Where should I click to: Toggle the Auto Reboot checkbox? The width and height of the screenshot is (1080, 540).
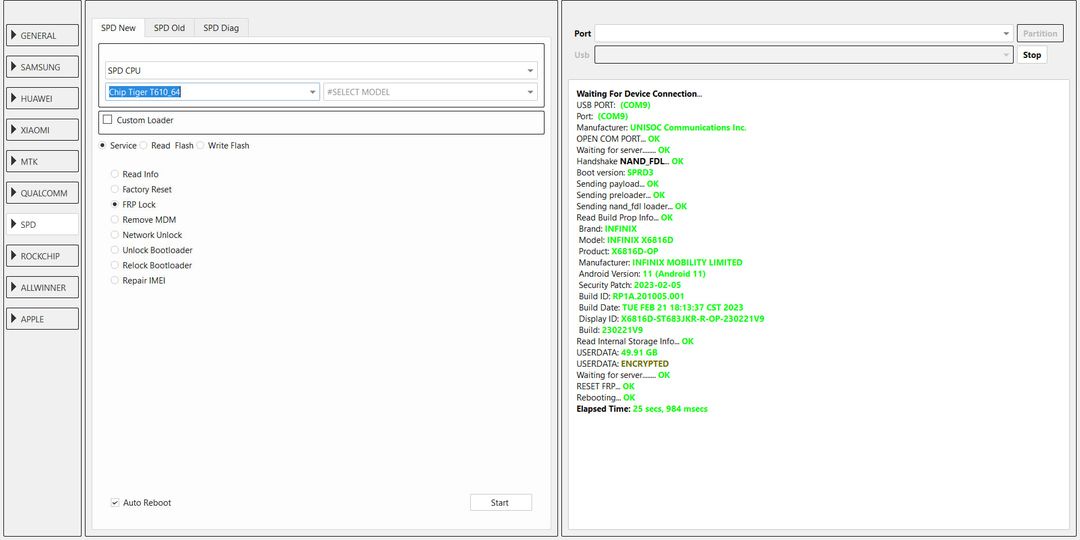[x=115, y=503]
